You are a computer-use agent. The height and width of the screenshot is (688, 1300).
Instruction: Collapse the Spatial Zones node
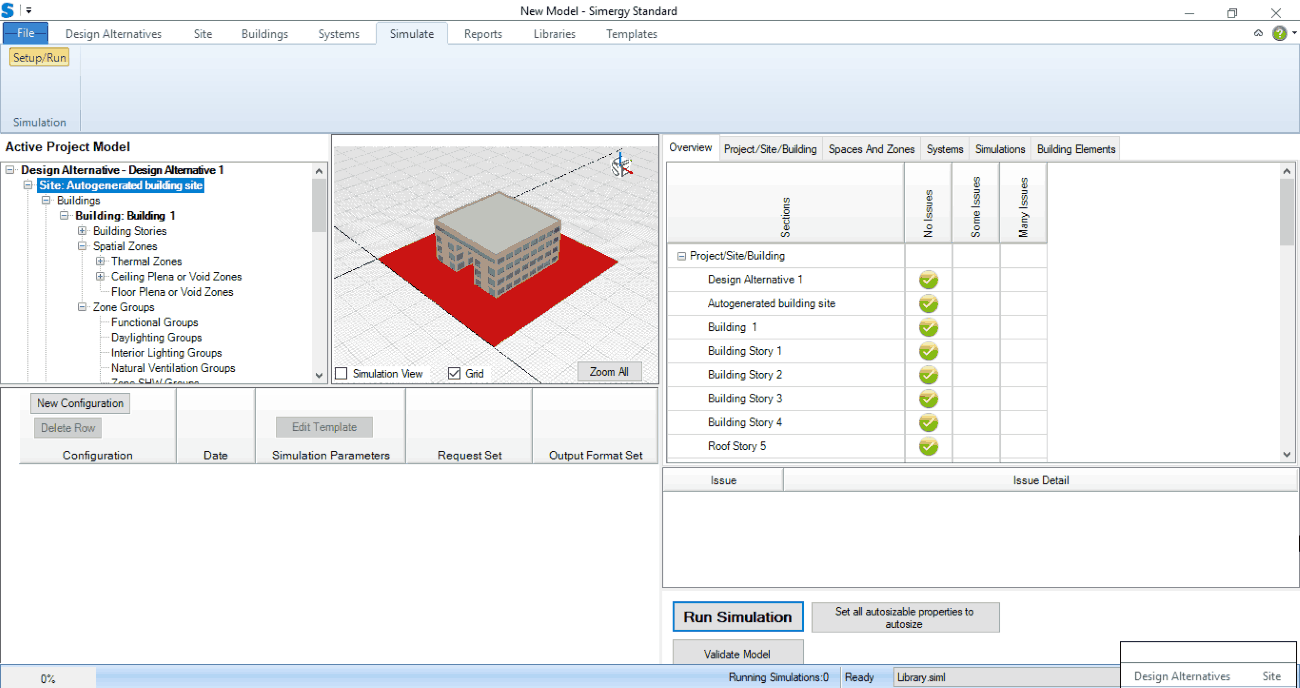[82, 246]
